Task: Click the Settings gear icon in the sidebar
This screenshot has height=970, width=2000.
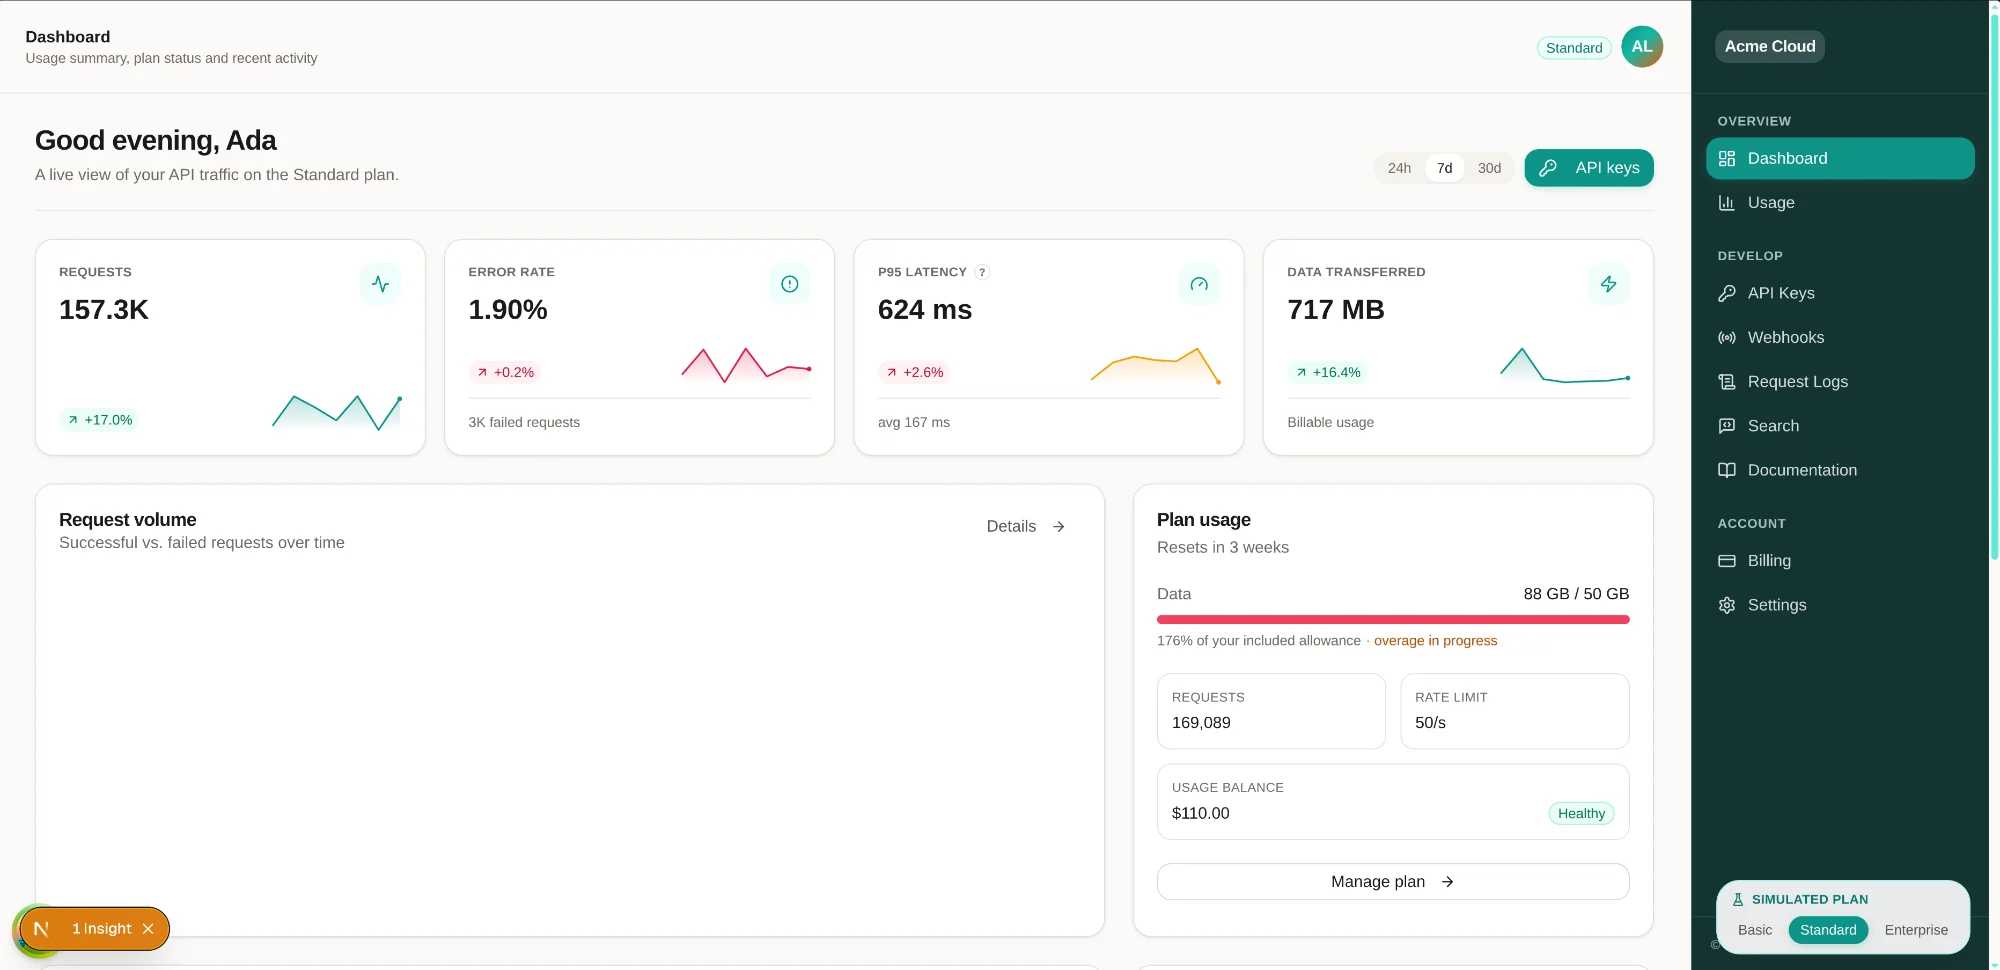Action: coord(1727,605)
